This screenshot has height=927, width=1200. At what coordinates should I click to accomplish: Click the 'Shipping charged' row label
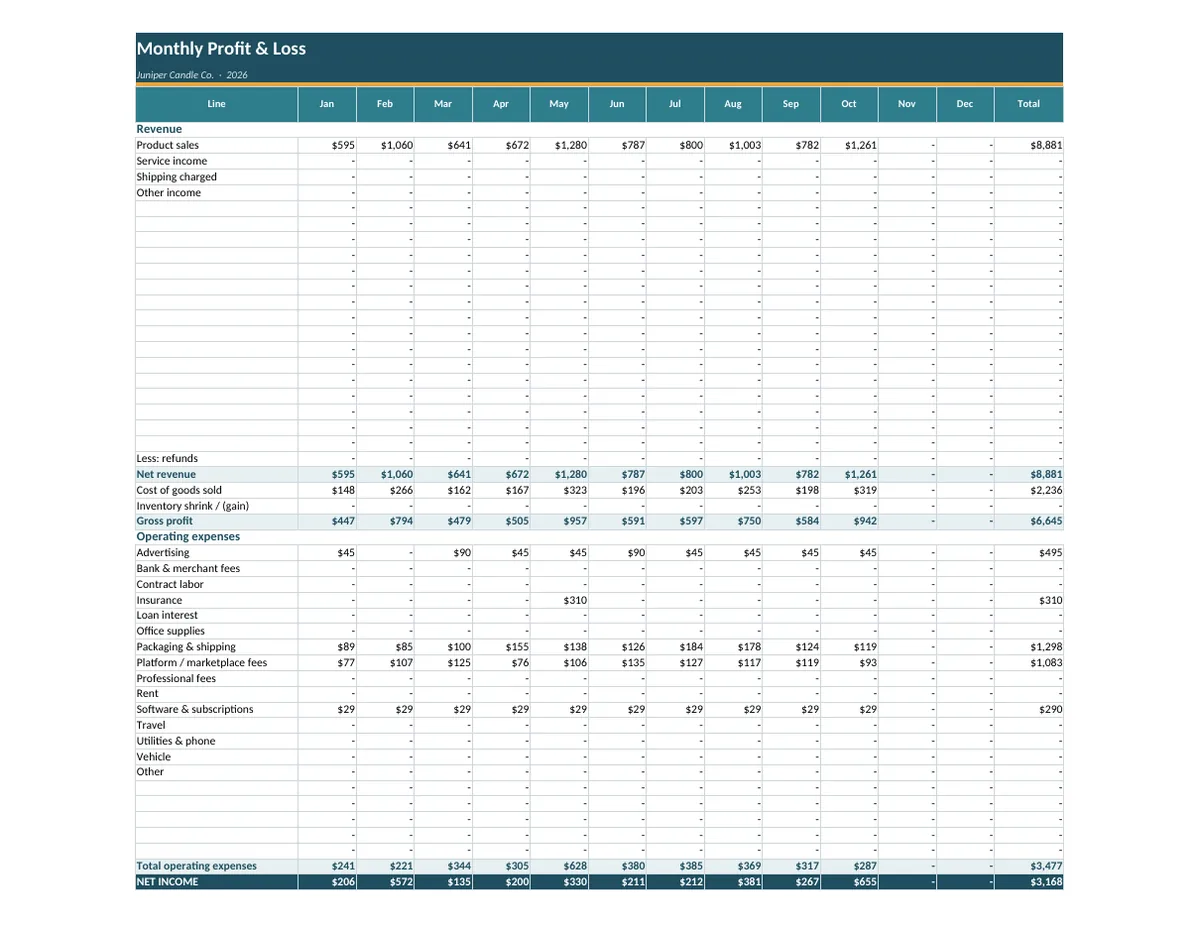coord(177,177)
